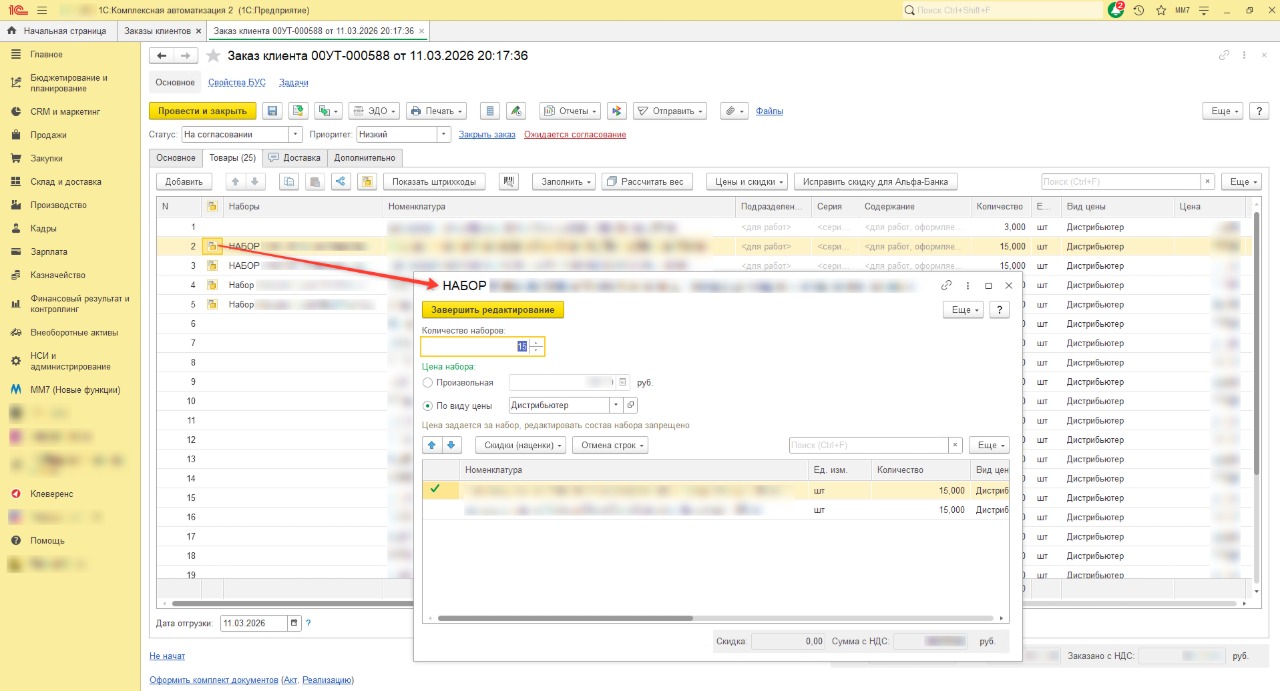The height and width of the screenshot is (691, 1280).
Task: Click the search field in the НАБОР dialog
Action: (x=868, y=445)
